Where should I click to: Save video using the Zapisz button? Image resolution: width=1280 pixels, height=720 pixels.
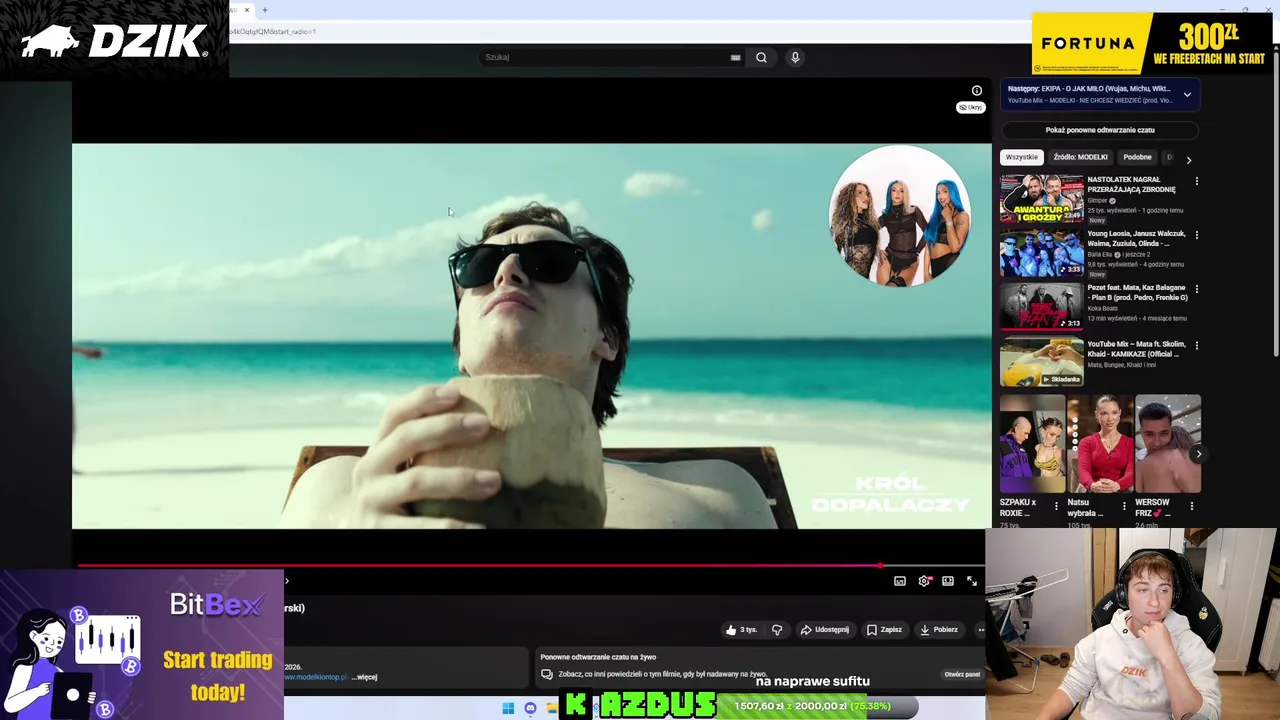884,630
